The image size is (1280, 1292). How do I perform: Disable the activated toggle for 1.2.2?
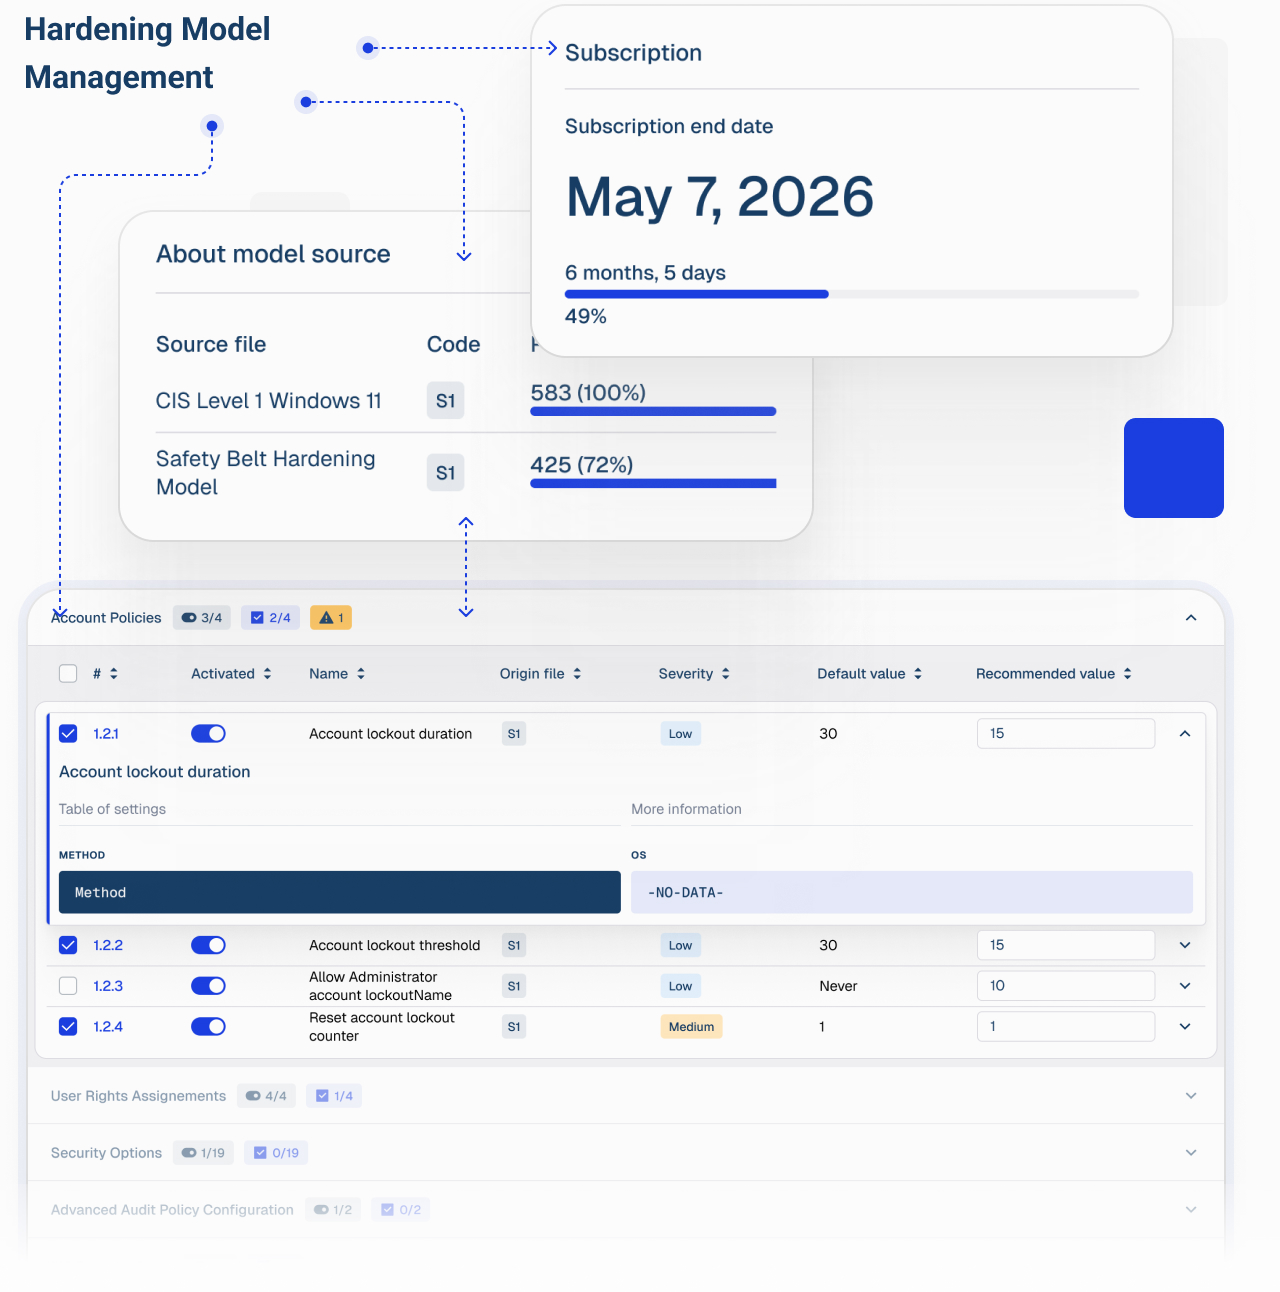point(208,945)
